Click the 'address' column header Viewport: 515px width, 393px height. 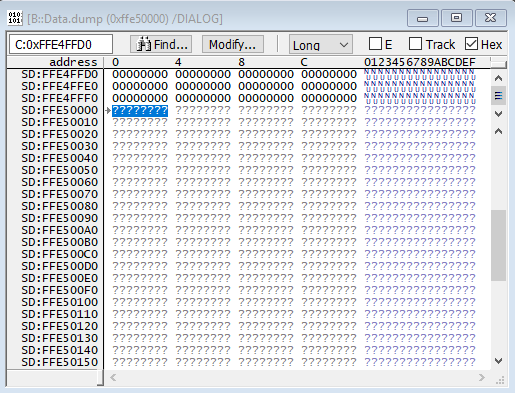[x=73, y=62]
